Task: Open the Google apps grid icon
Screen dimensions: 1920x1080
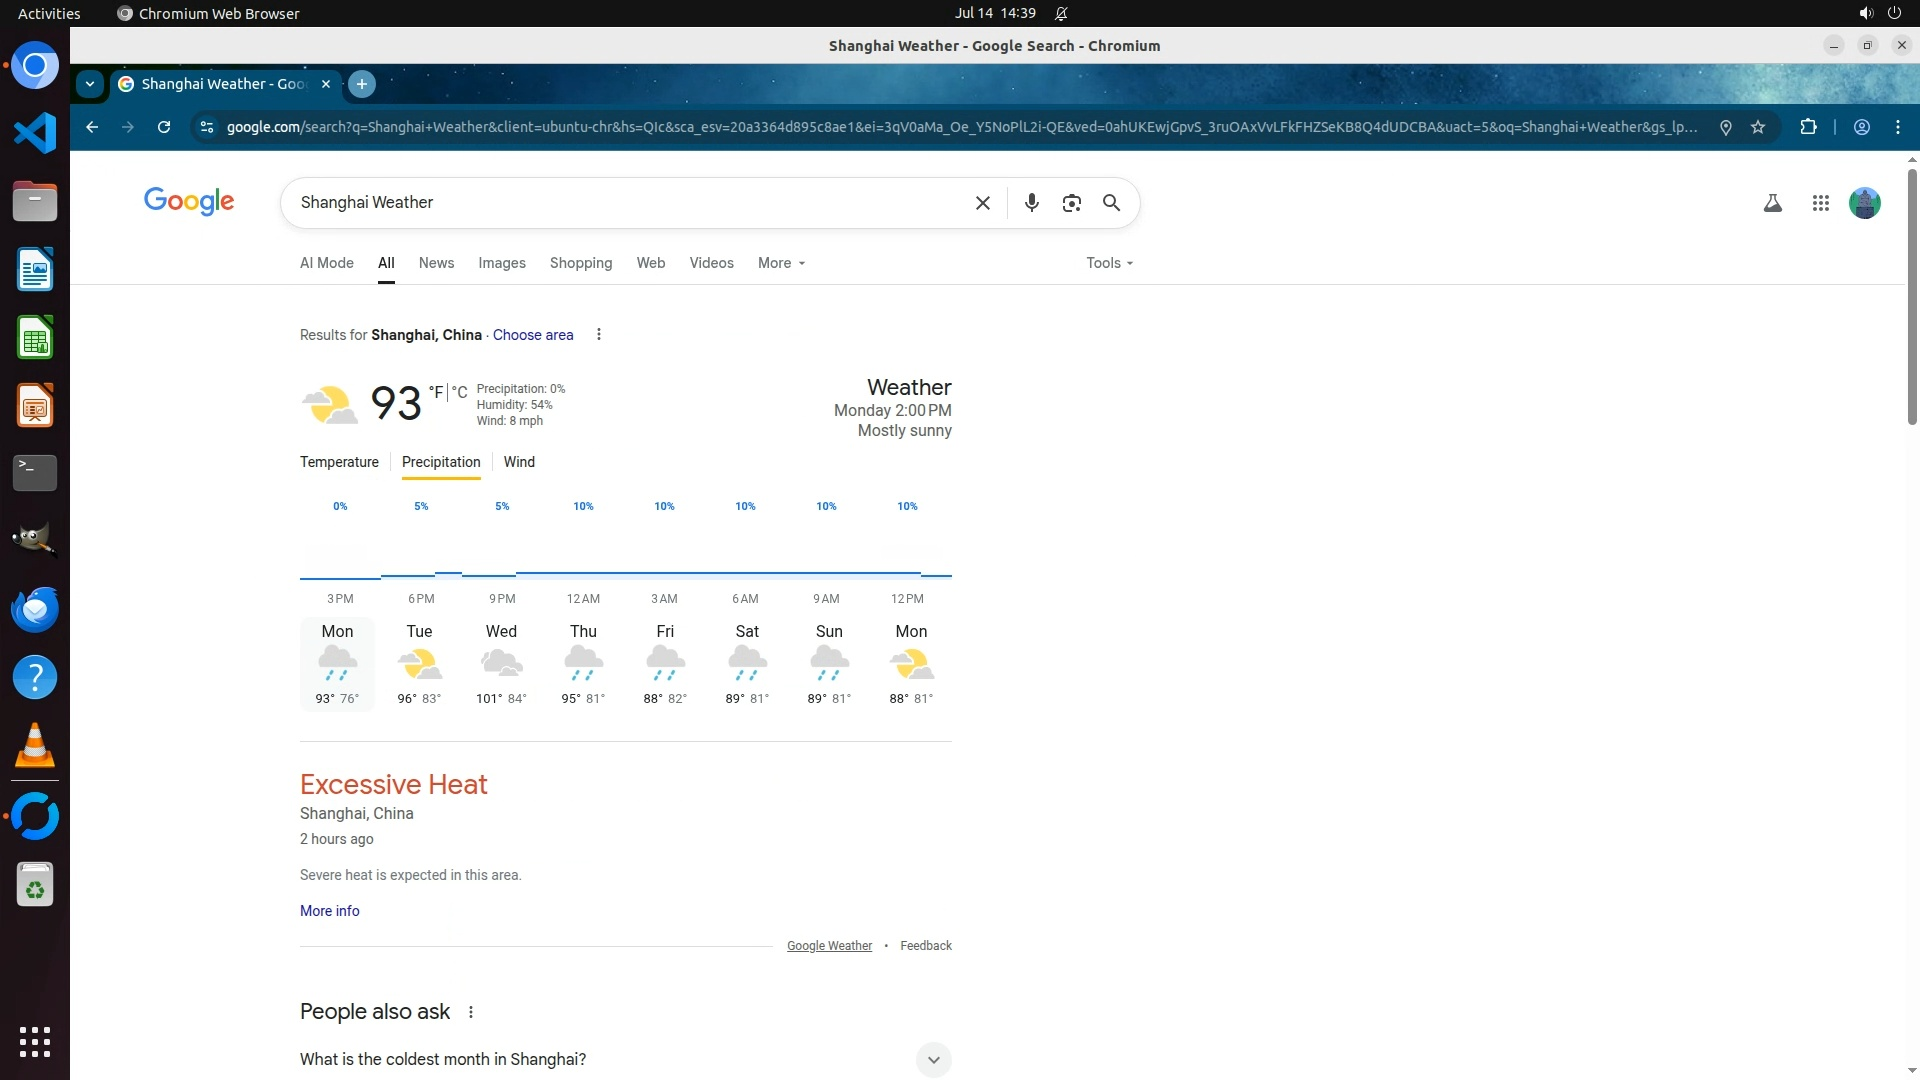Action: 1821,203
